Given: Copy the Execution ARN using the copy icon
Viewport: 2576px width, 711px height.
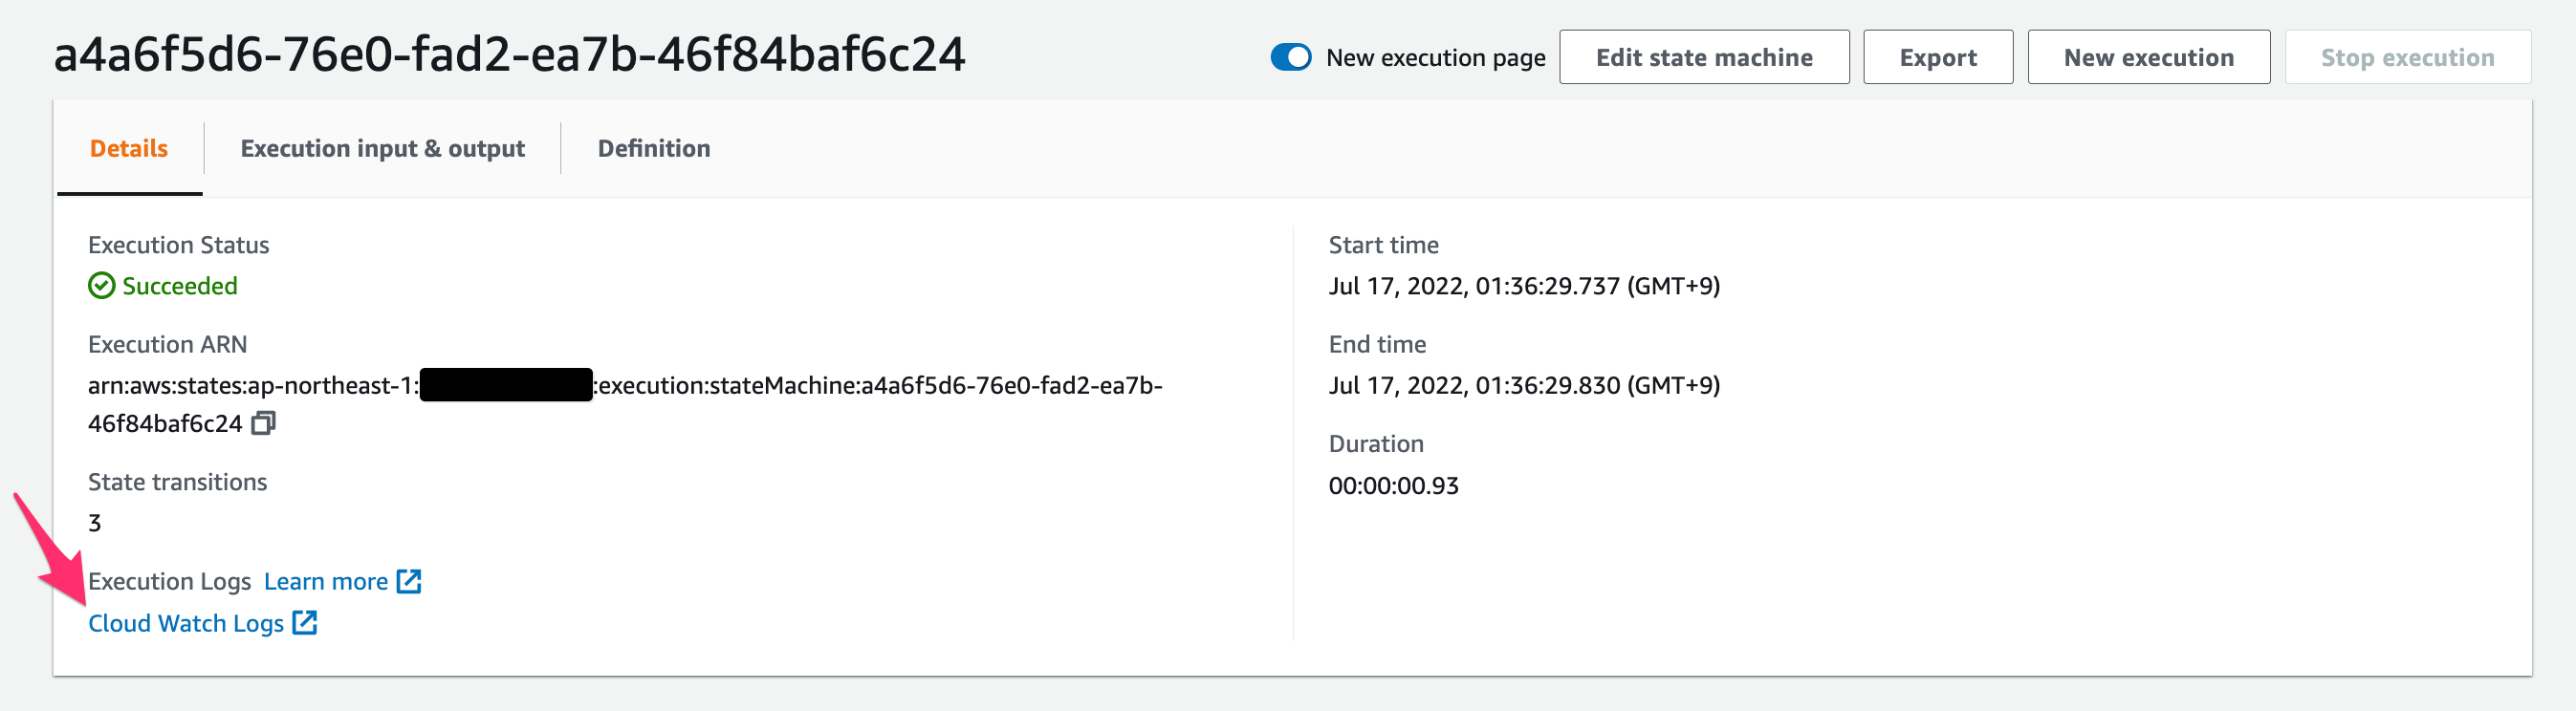Looking at the screenshot, I should [x=263, y=423].
